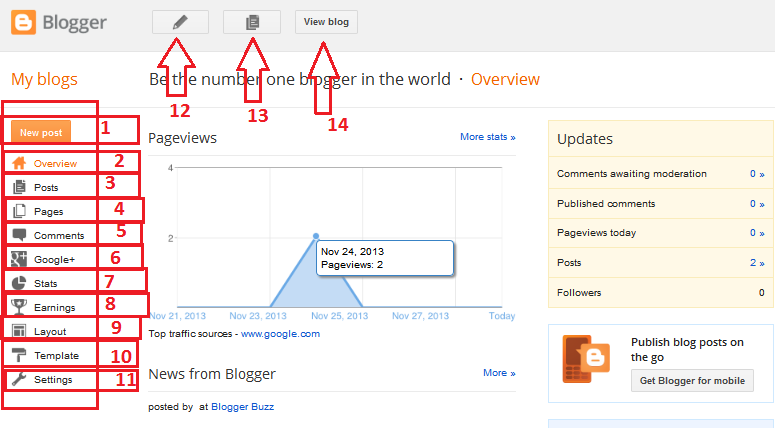Click the documents icon beside Posts
This screenshot has width=775, height=428.
[x=19, y=187]
